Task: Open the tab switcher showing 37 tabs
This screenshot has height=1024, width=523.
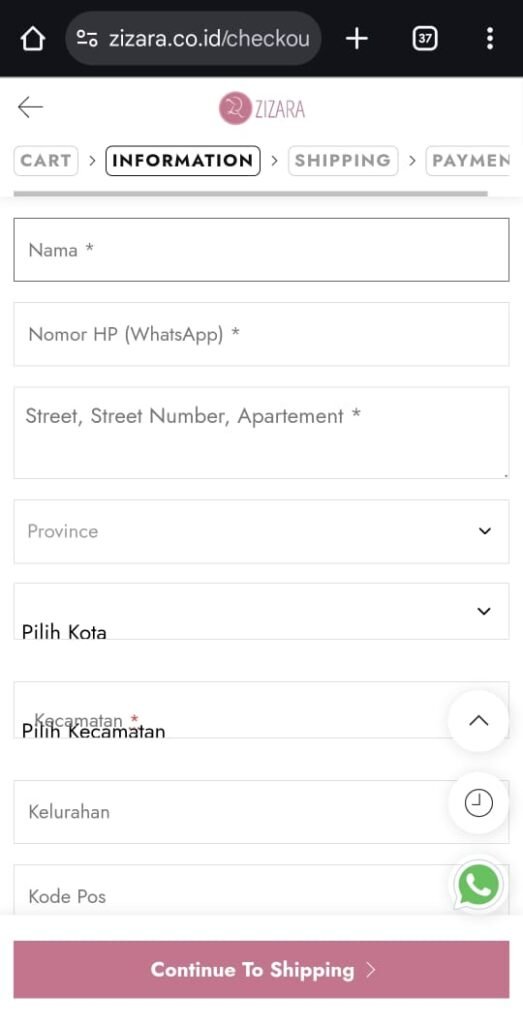Action: (x=425, y=39)
